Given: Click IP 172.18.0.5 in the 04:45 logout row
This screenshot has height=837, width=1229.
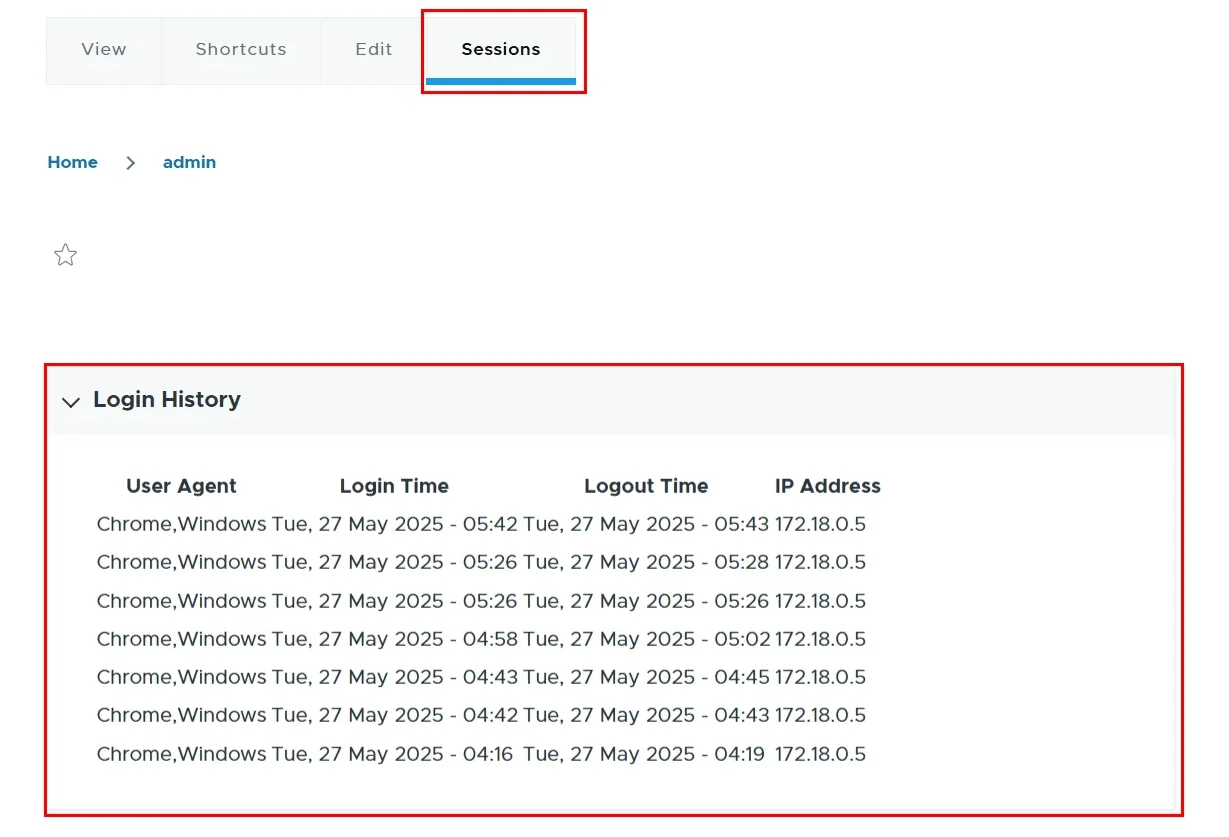Looking at the screenshot, I should (820, 677).
